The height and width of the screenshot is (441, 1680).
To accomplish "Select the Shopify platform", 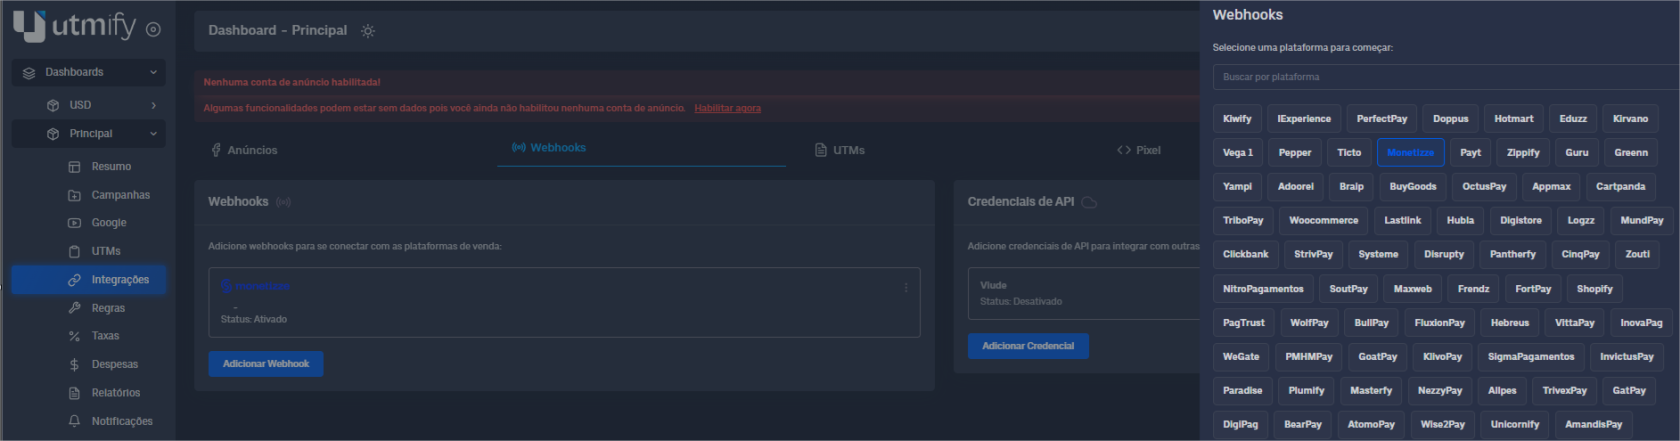I will click(1594, 289).
